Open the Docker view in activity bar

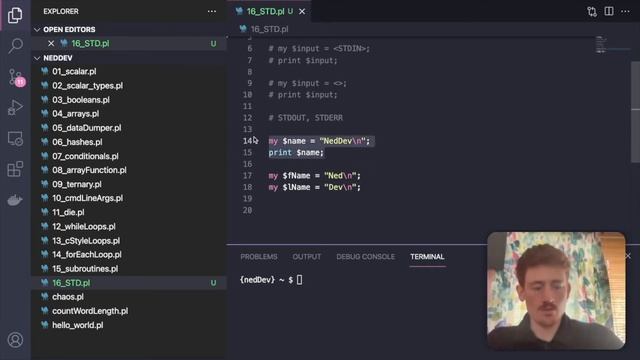[x=15, y=200]
